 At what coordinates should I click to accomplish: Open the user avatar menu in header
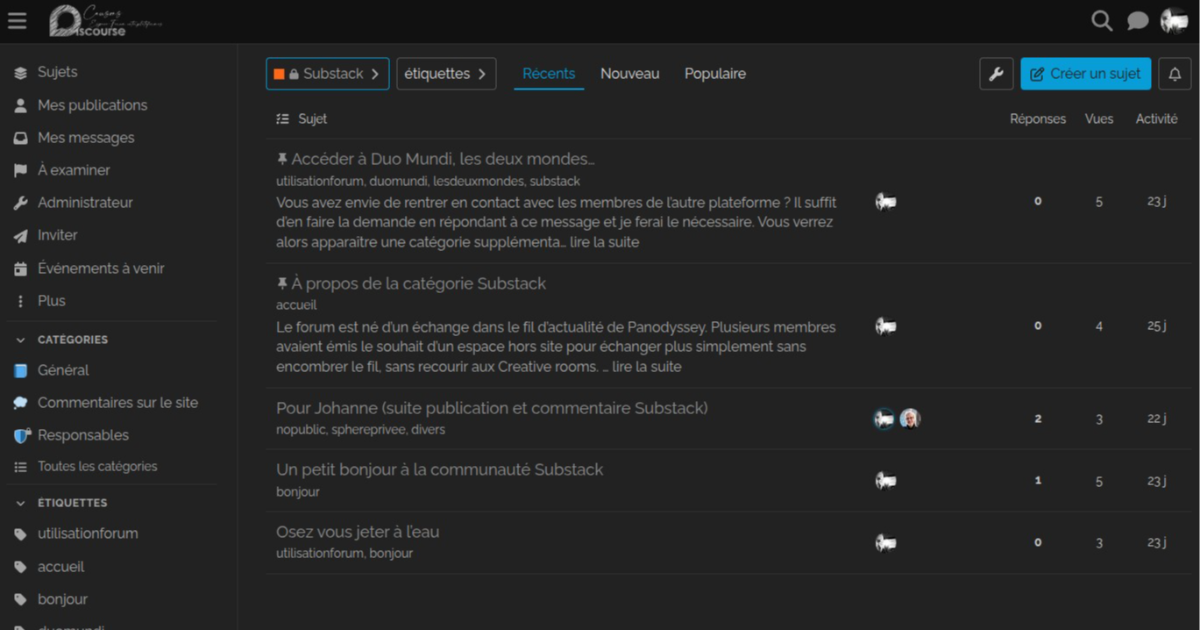point(1174,21)
